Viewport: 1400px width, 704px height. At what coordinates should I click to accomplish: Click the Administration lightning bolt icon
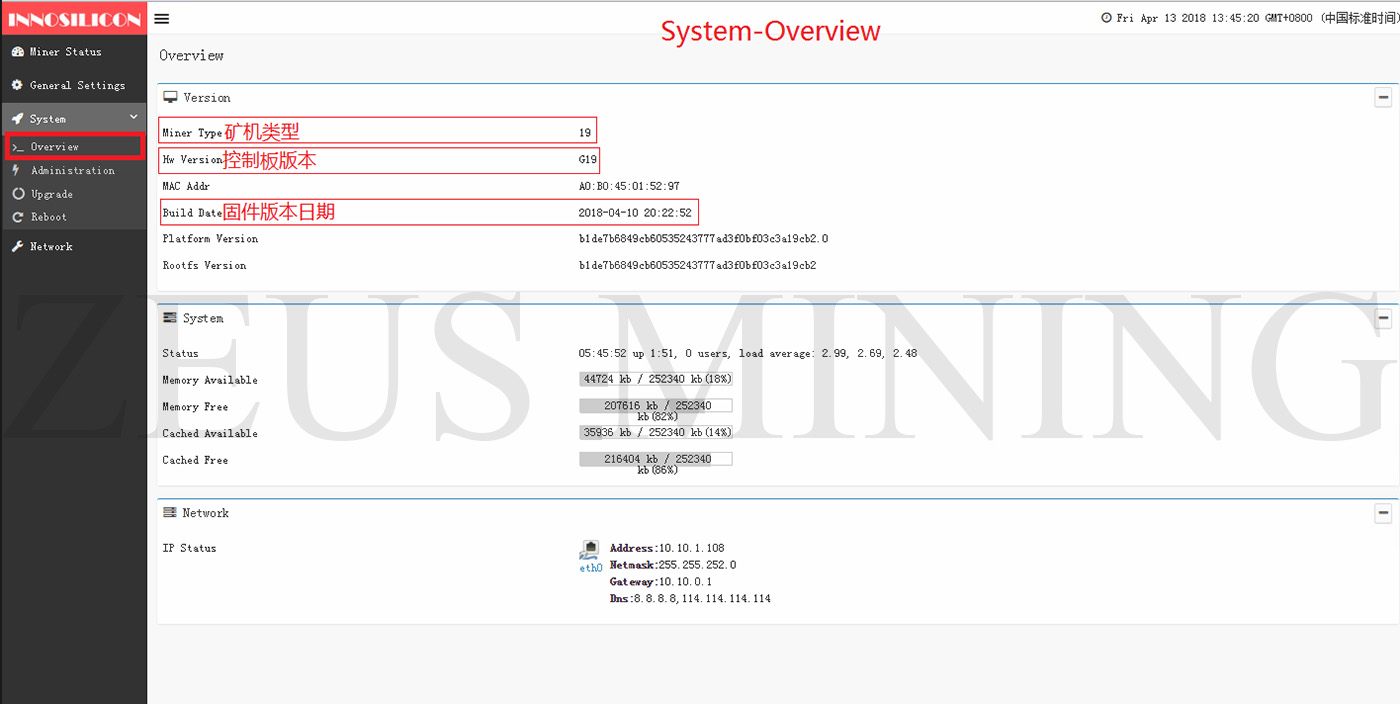[x=17, y=171]
